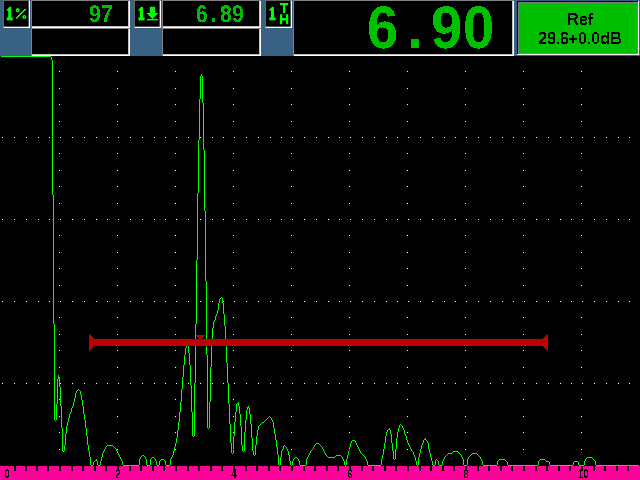Select the amplitude reading showing 97
Viewport: 640px width, 480px height.
click(80, 14)
